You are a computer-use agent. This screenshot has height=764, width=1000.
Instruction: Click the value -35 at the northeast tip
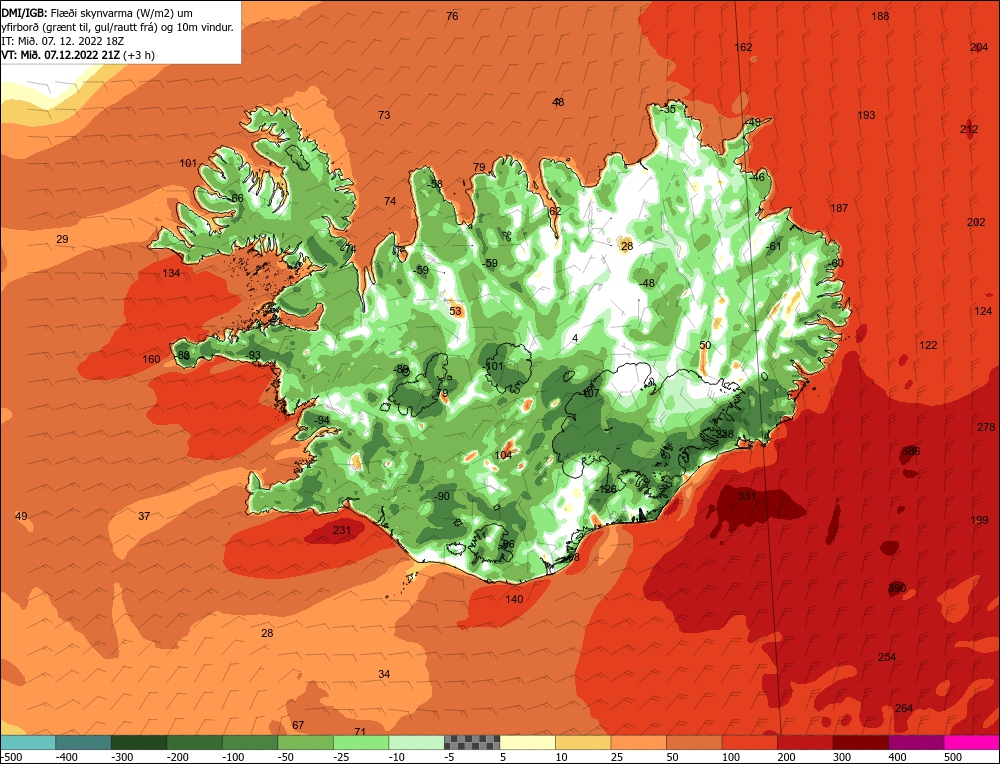667,109
